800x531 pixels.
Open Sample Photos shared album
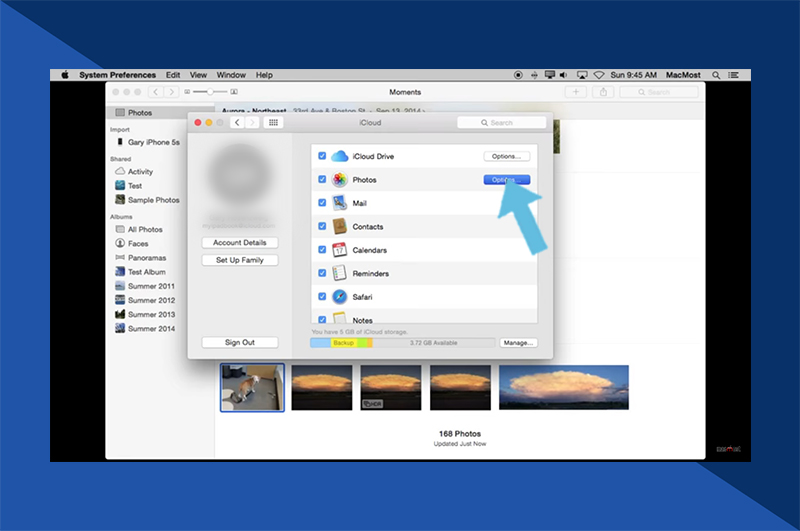point(147,200)
